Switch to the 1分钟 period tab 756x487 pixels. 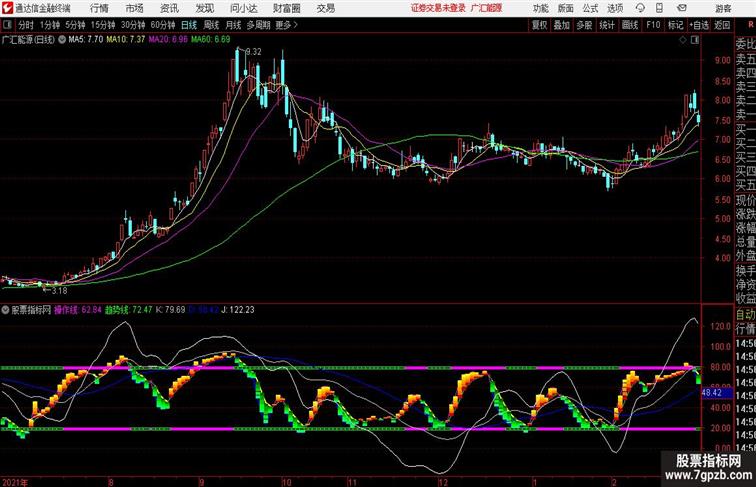50,25
